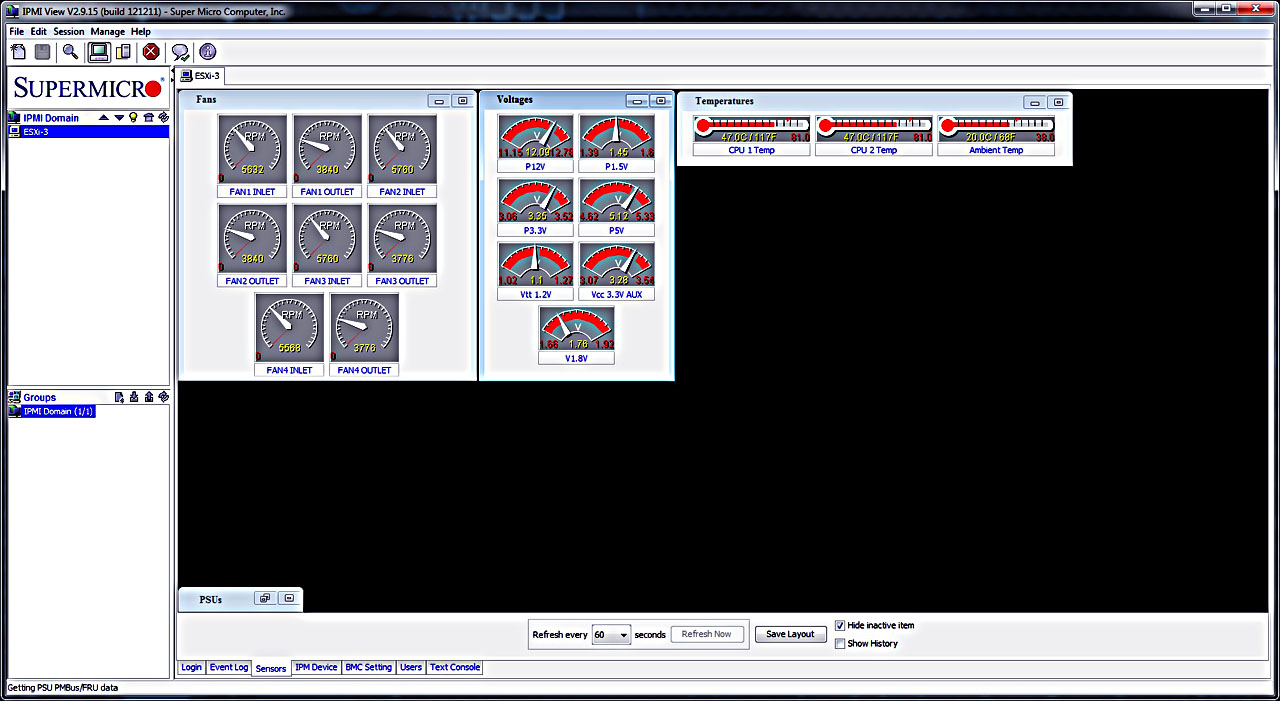Select the Sensors tab
1280x701 pixels.
point(271,668)
